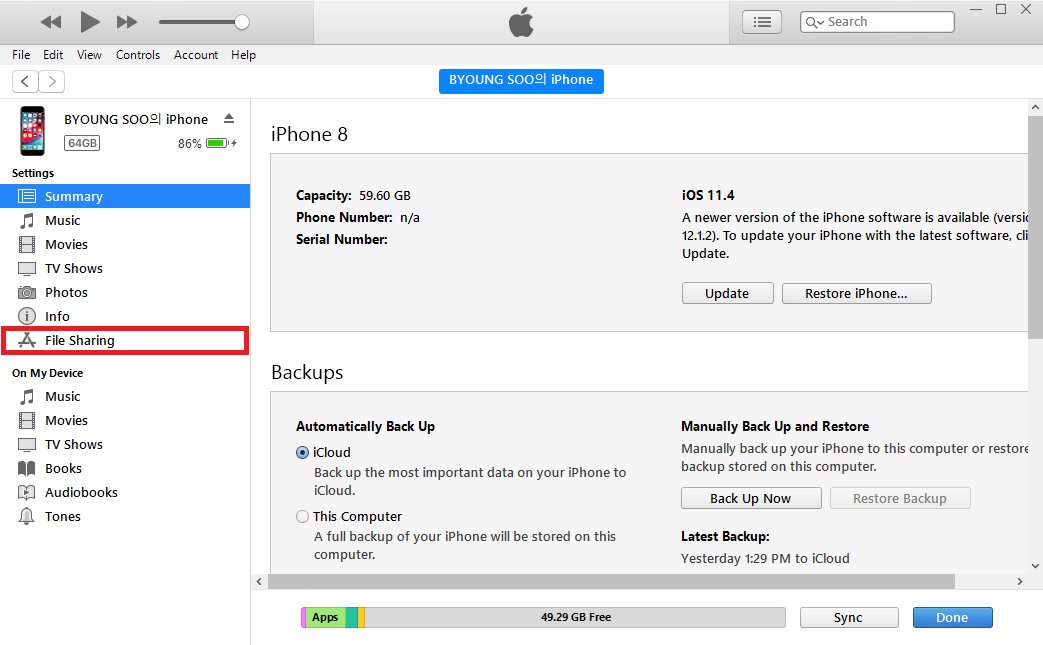Click On My Device Music note icon
This screenshot has width=1043, height=645.
click(27, 396)
